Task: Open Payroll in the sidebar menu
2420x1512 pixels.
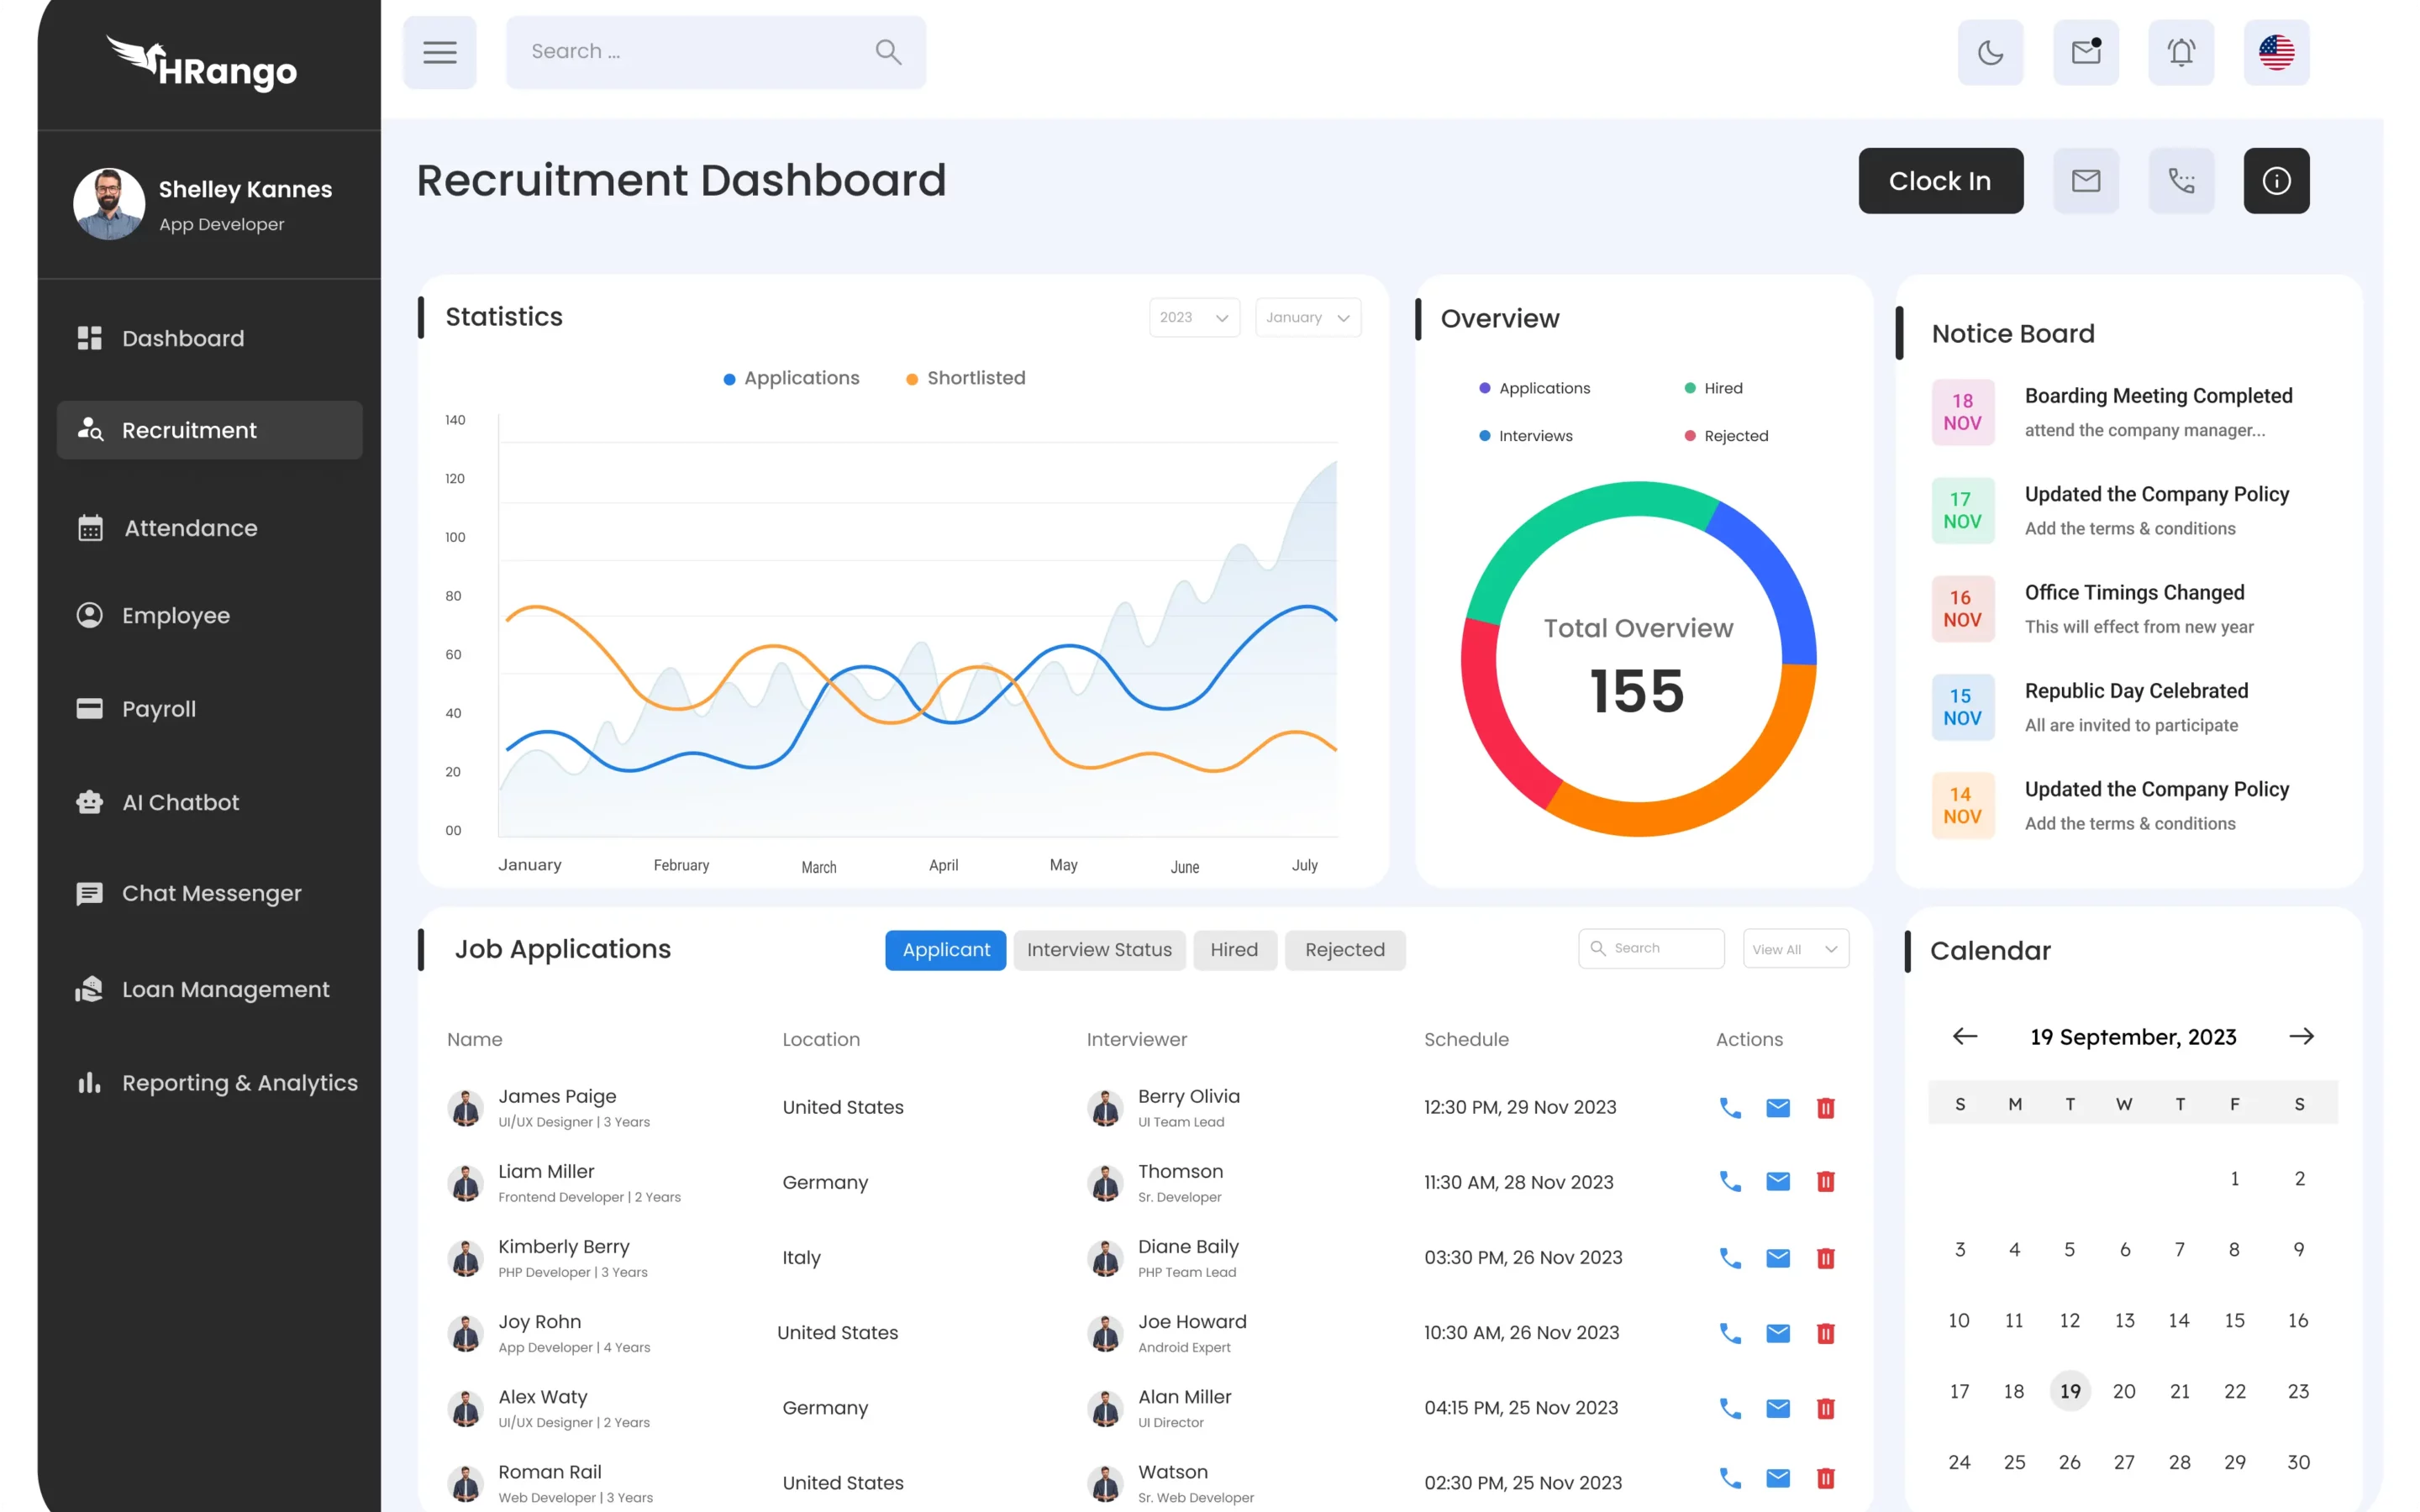Action: point(159,709)
